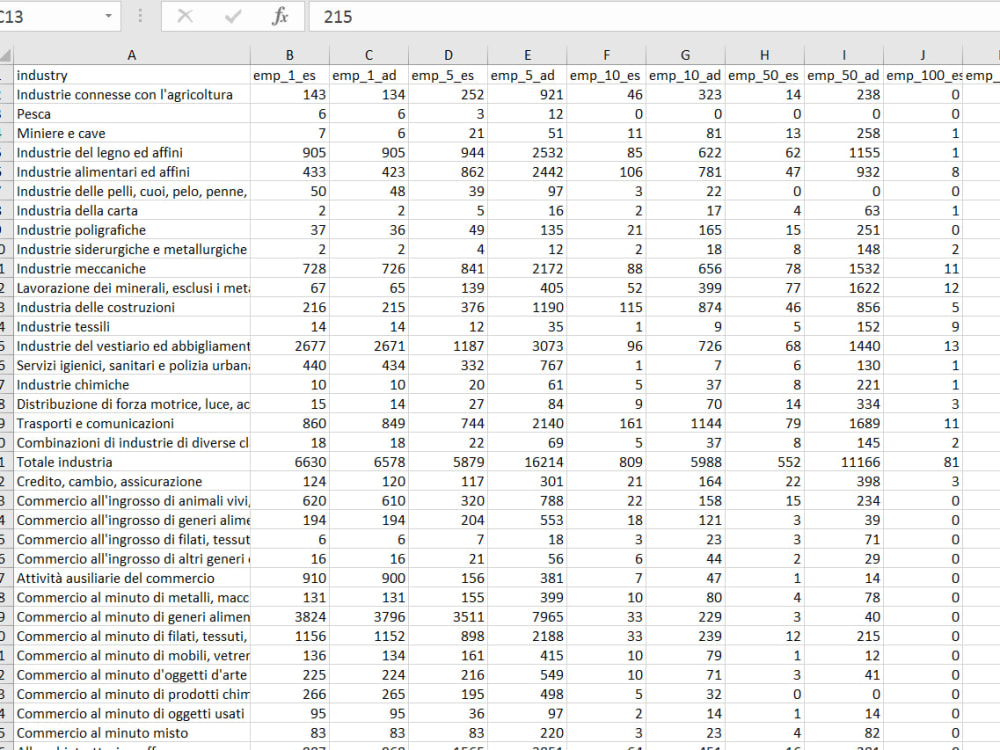Click the 'emp_50_es' header cell

point(764,75)
